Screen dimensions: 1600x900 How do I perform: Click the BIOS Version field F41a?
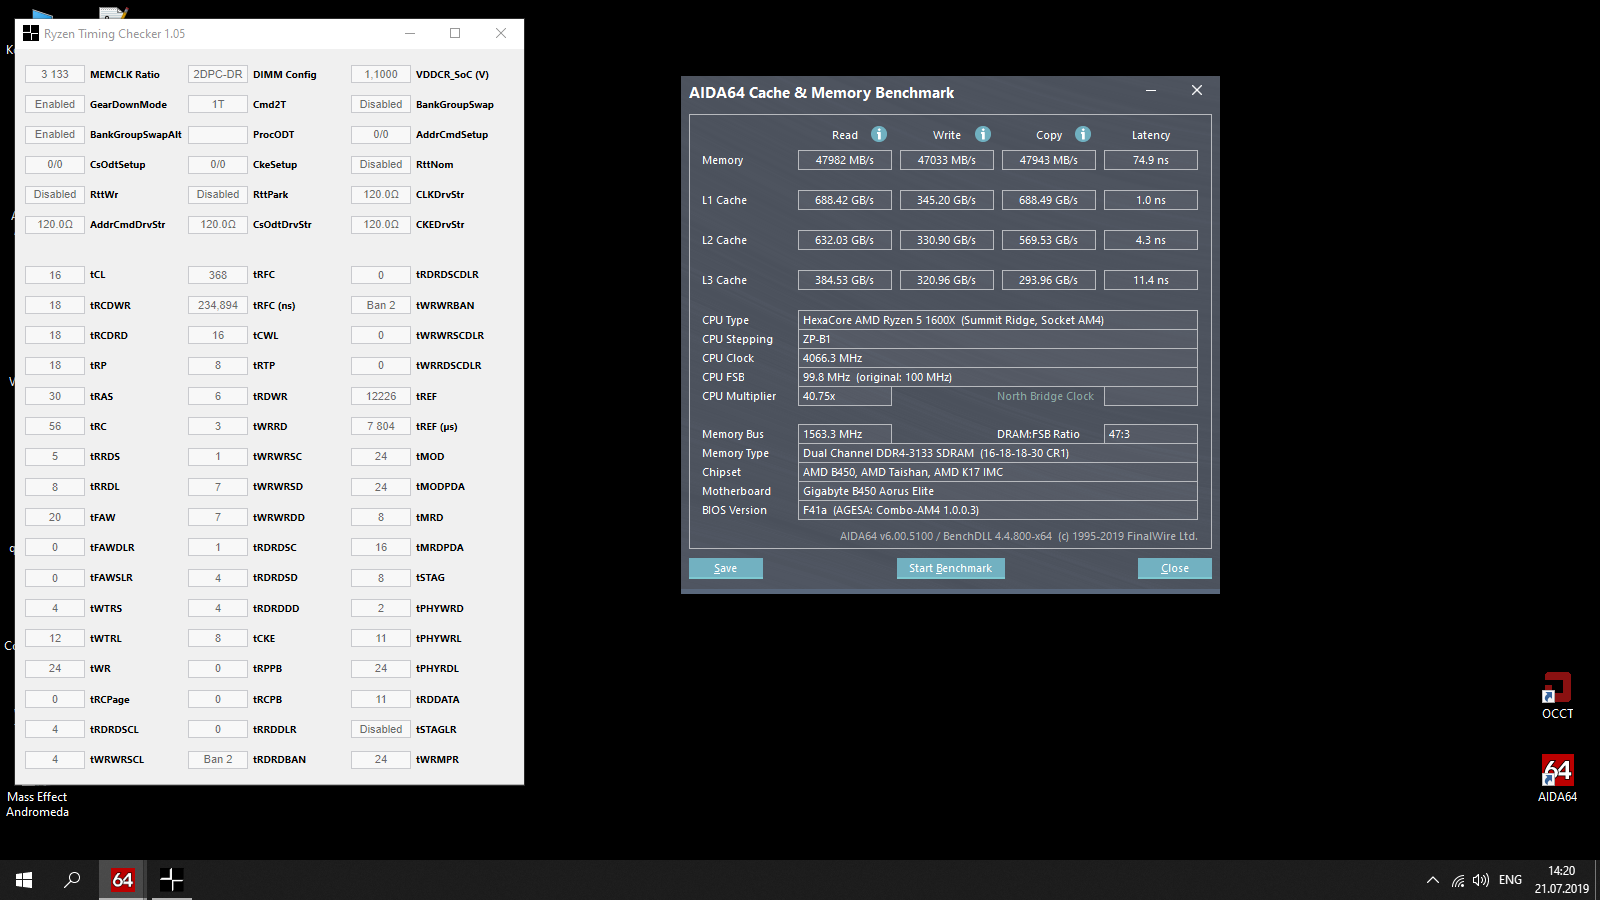coord(998,510)
